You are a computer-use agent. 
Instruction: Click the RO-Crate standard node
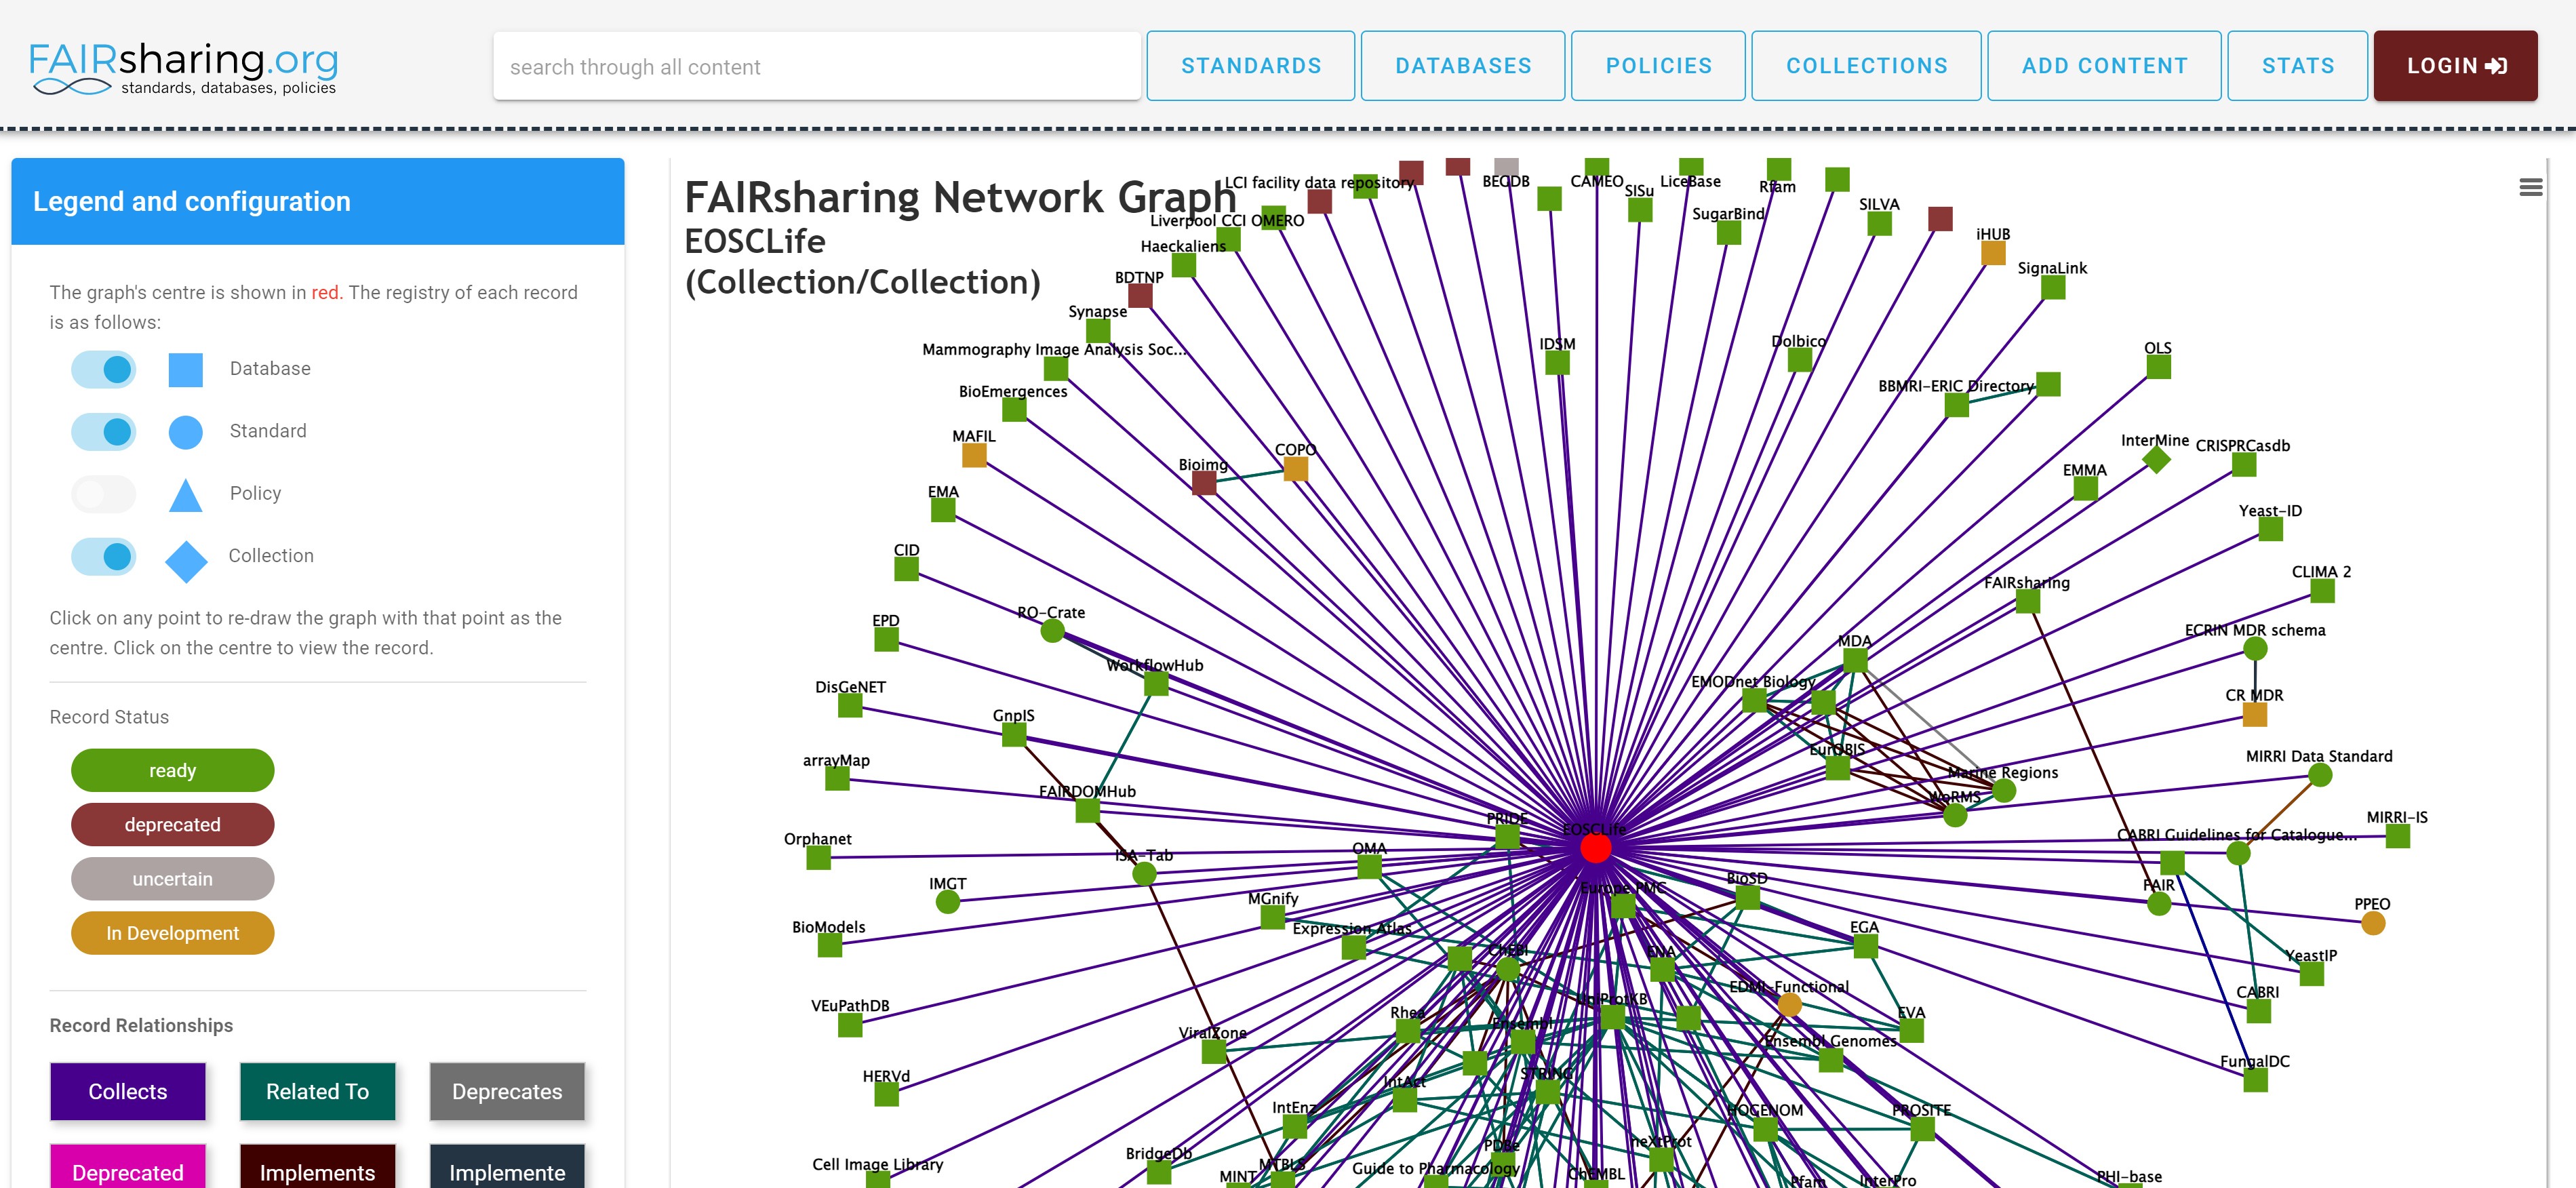(x=1052, y=631)
